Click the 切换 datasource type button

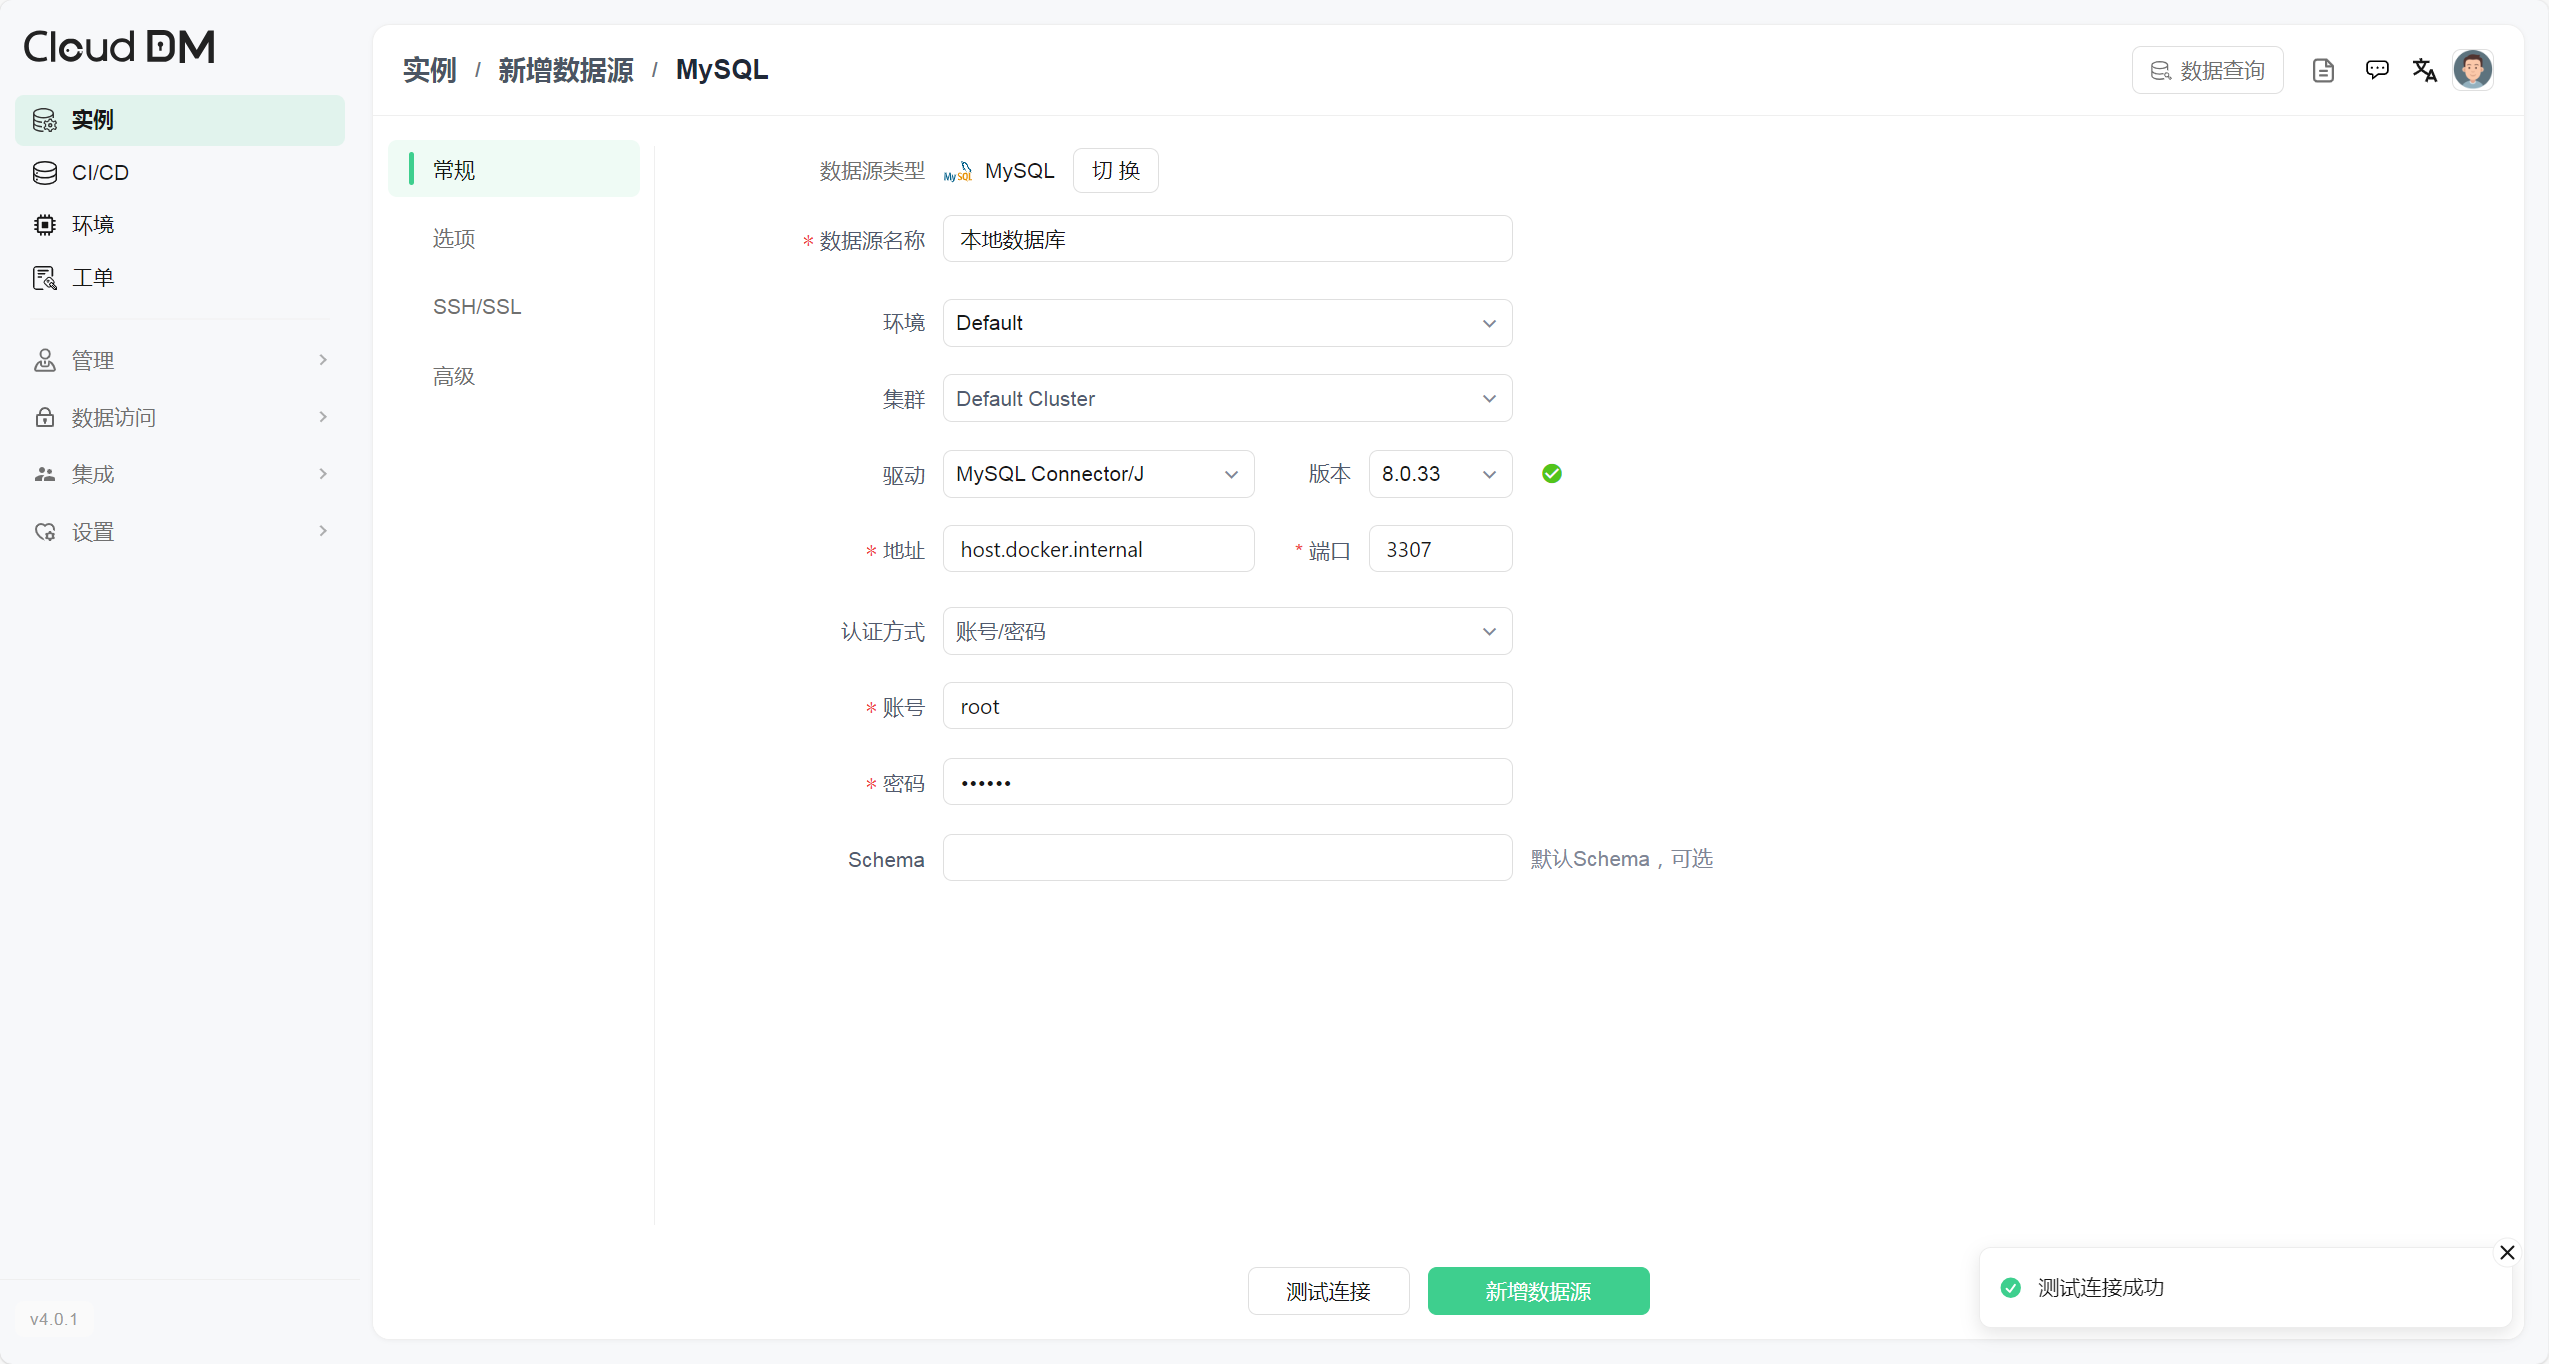(1116, 171)
